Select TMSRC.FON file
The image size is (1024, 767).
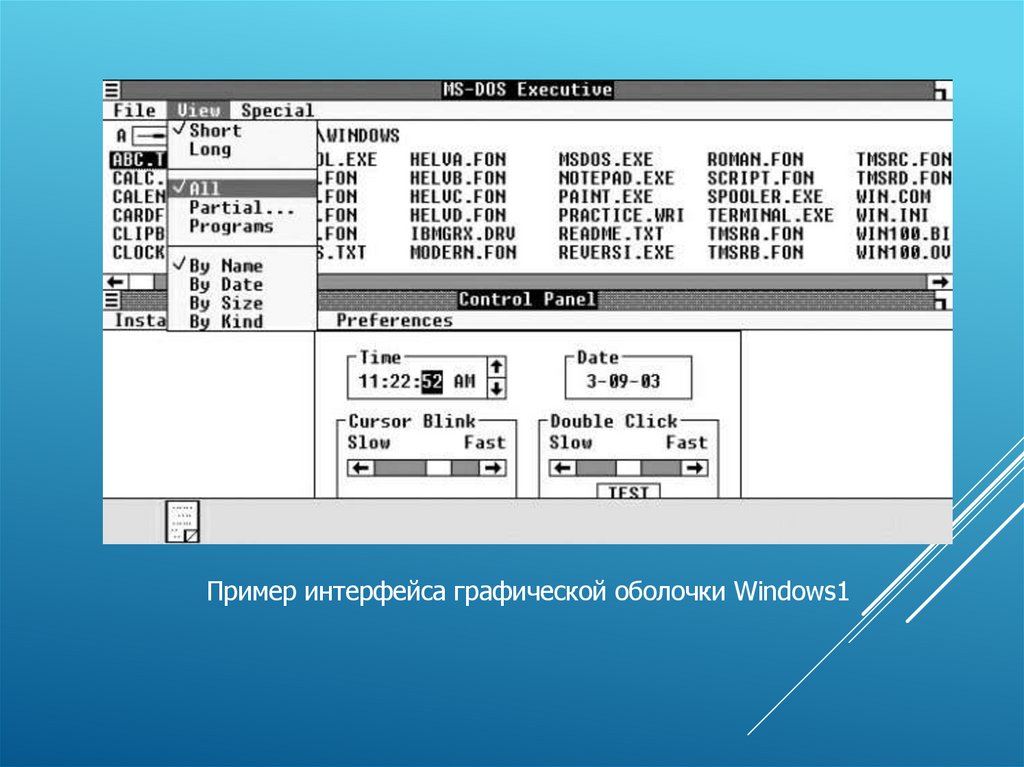[x=904, y=159]
